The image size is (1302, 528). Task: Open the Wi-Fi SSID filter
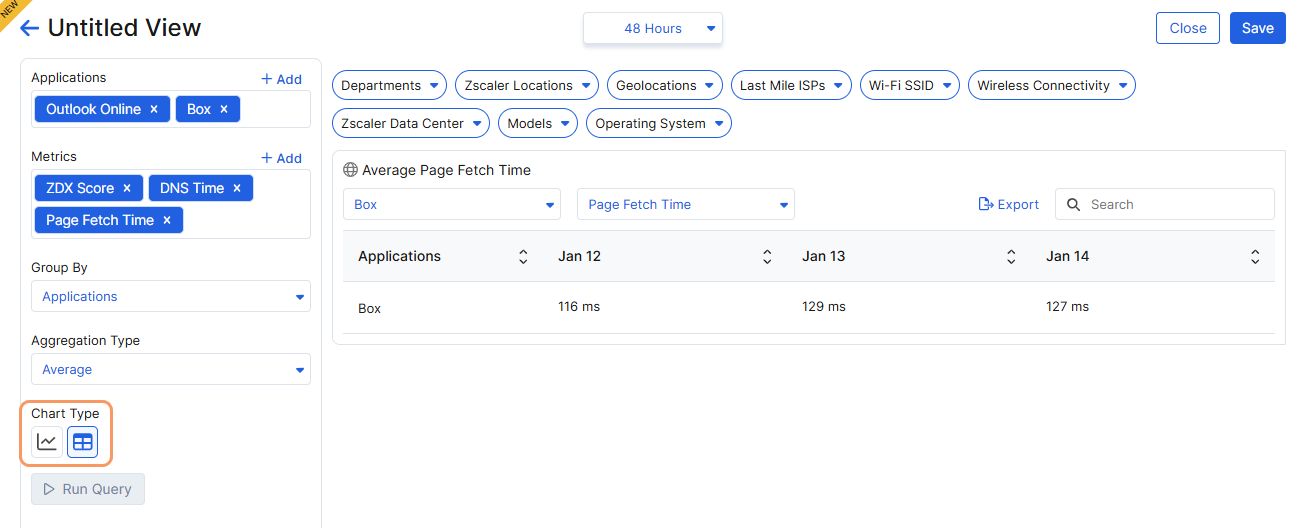point(909,86)
